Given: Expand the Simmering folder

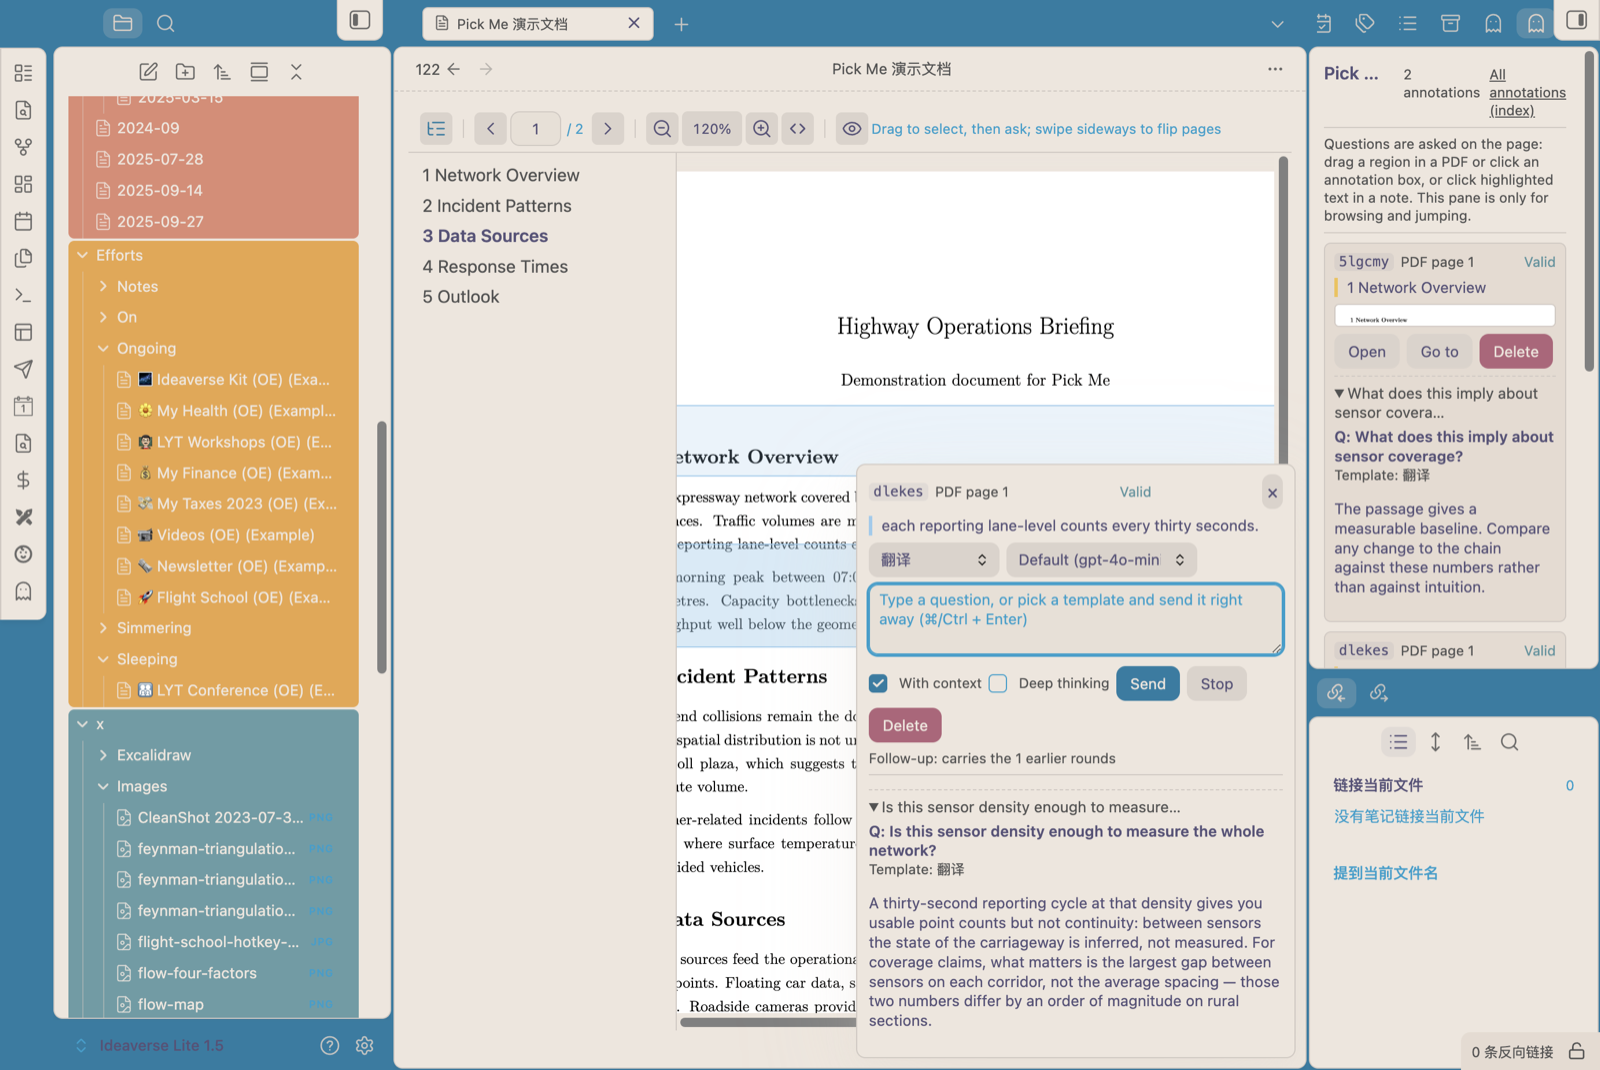Looking at the screenshot, I should (103, 628).
